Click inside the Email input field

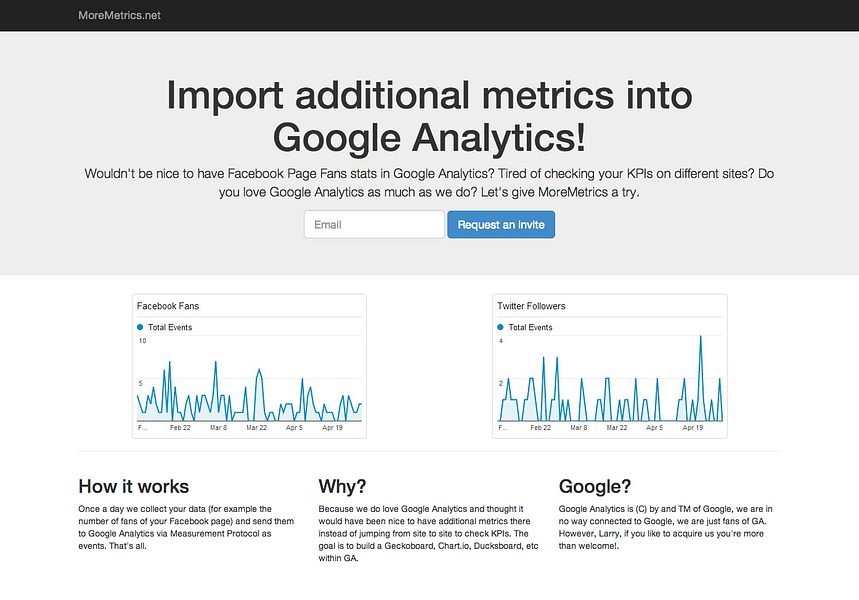373,224
